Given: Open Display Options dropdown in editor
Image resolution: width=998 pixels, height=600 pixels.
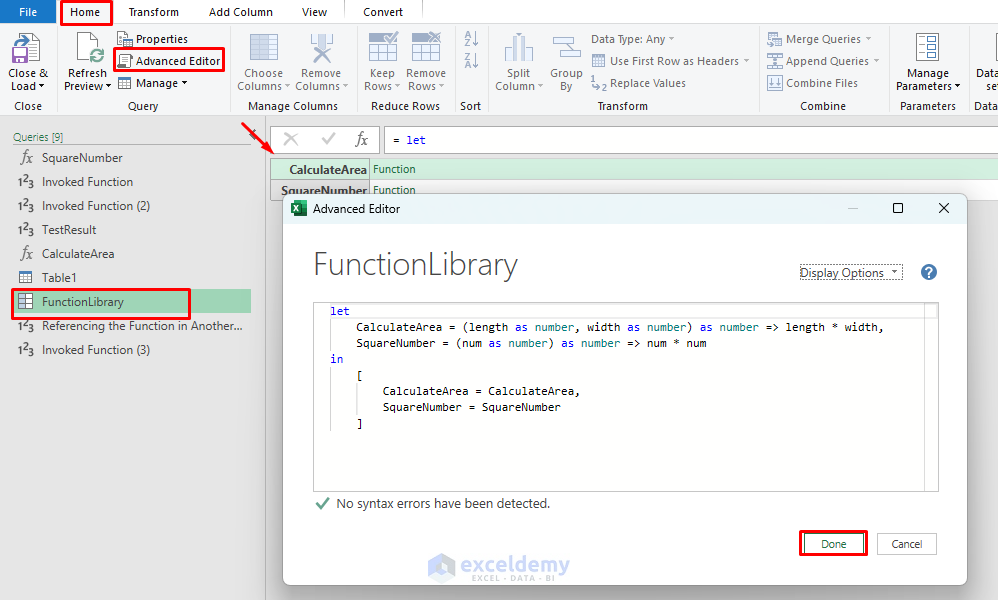Looking at the screenshot, I should (850, 272).
